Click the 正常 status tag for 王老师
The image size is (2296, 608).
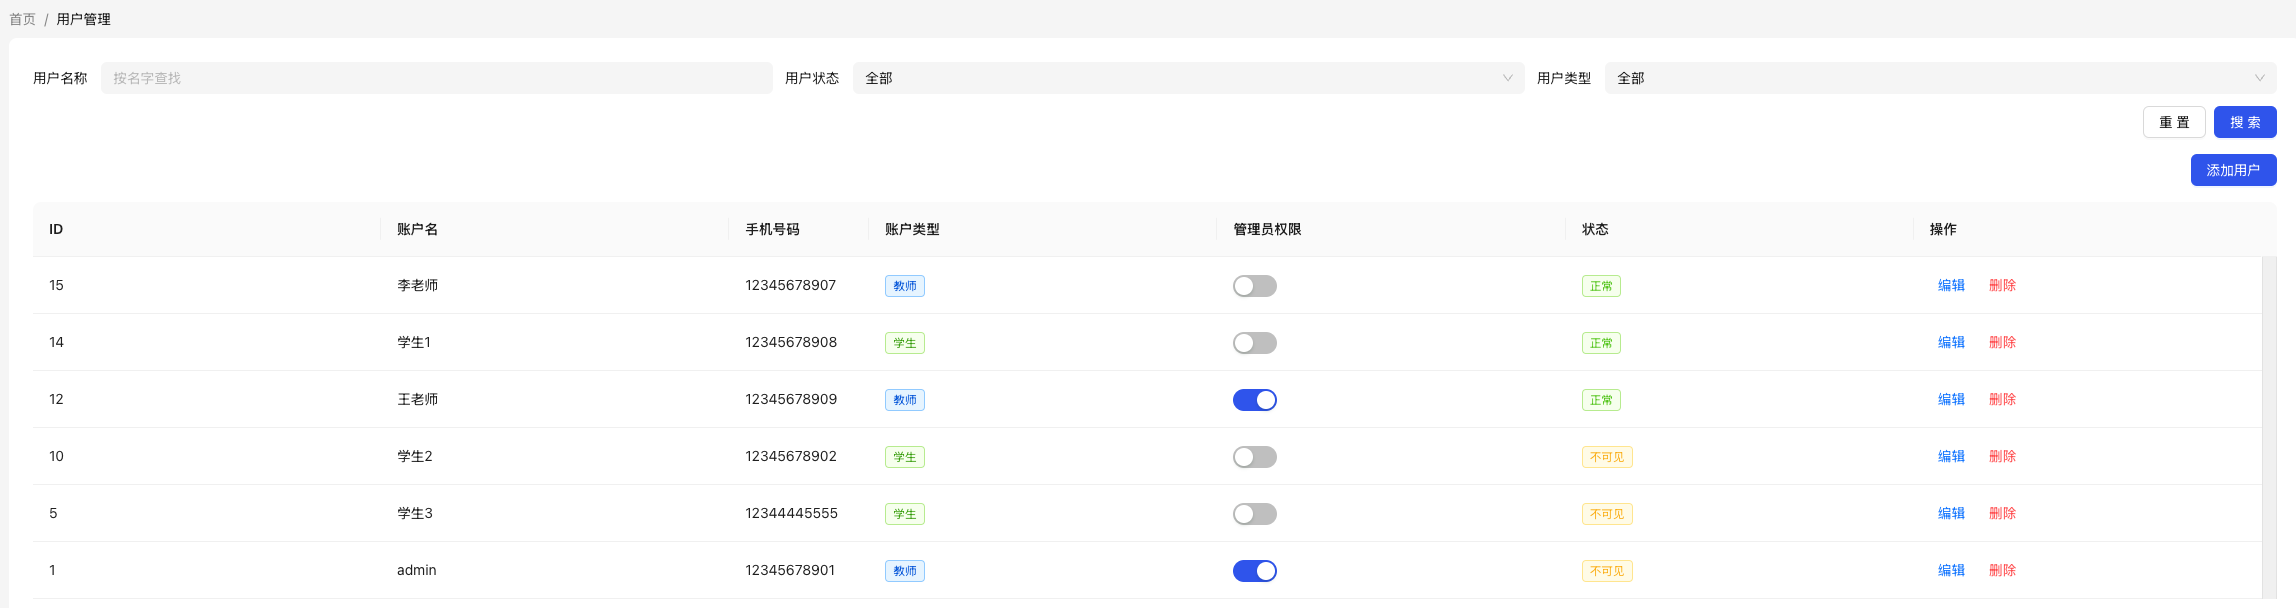tap(1601, 400)
